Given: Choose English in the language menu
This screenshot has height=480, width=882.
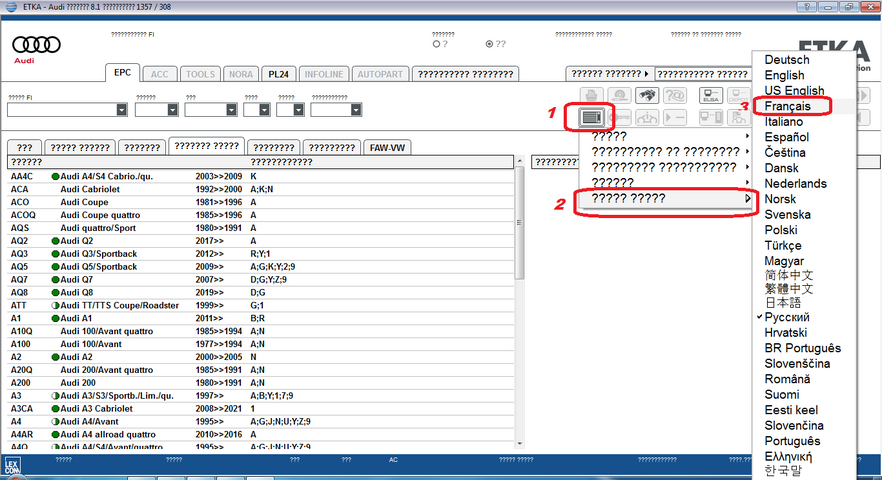Looking at the screenshot, I should pyautogui.click(x=784, y=75).
